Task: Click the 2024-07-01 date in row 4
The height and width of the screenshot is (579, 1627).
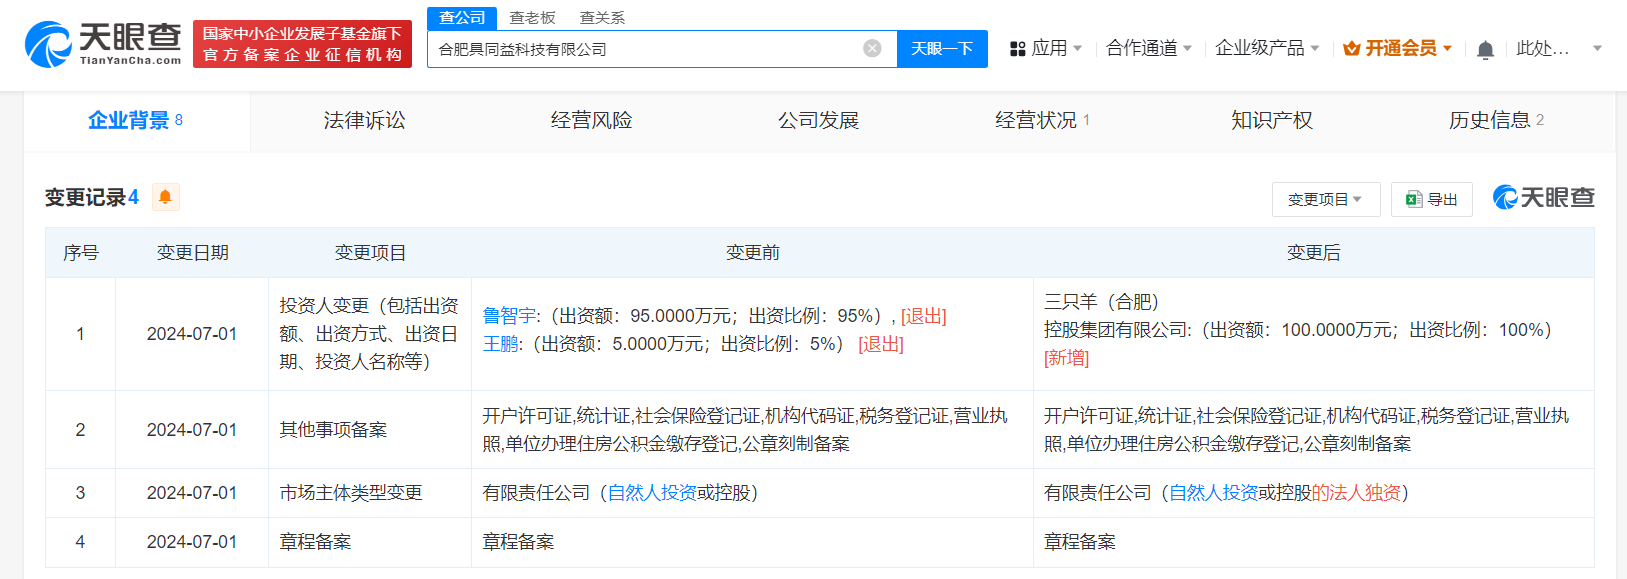Action: point(192,542)
